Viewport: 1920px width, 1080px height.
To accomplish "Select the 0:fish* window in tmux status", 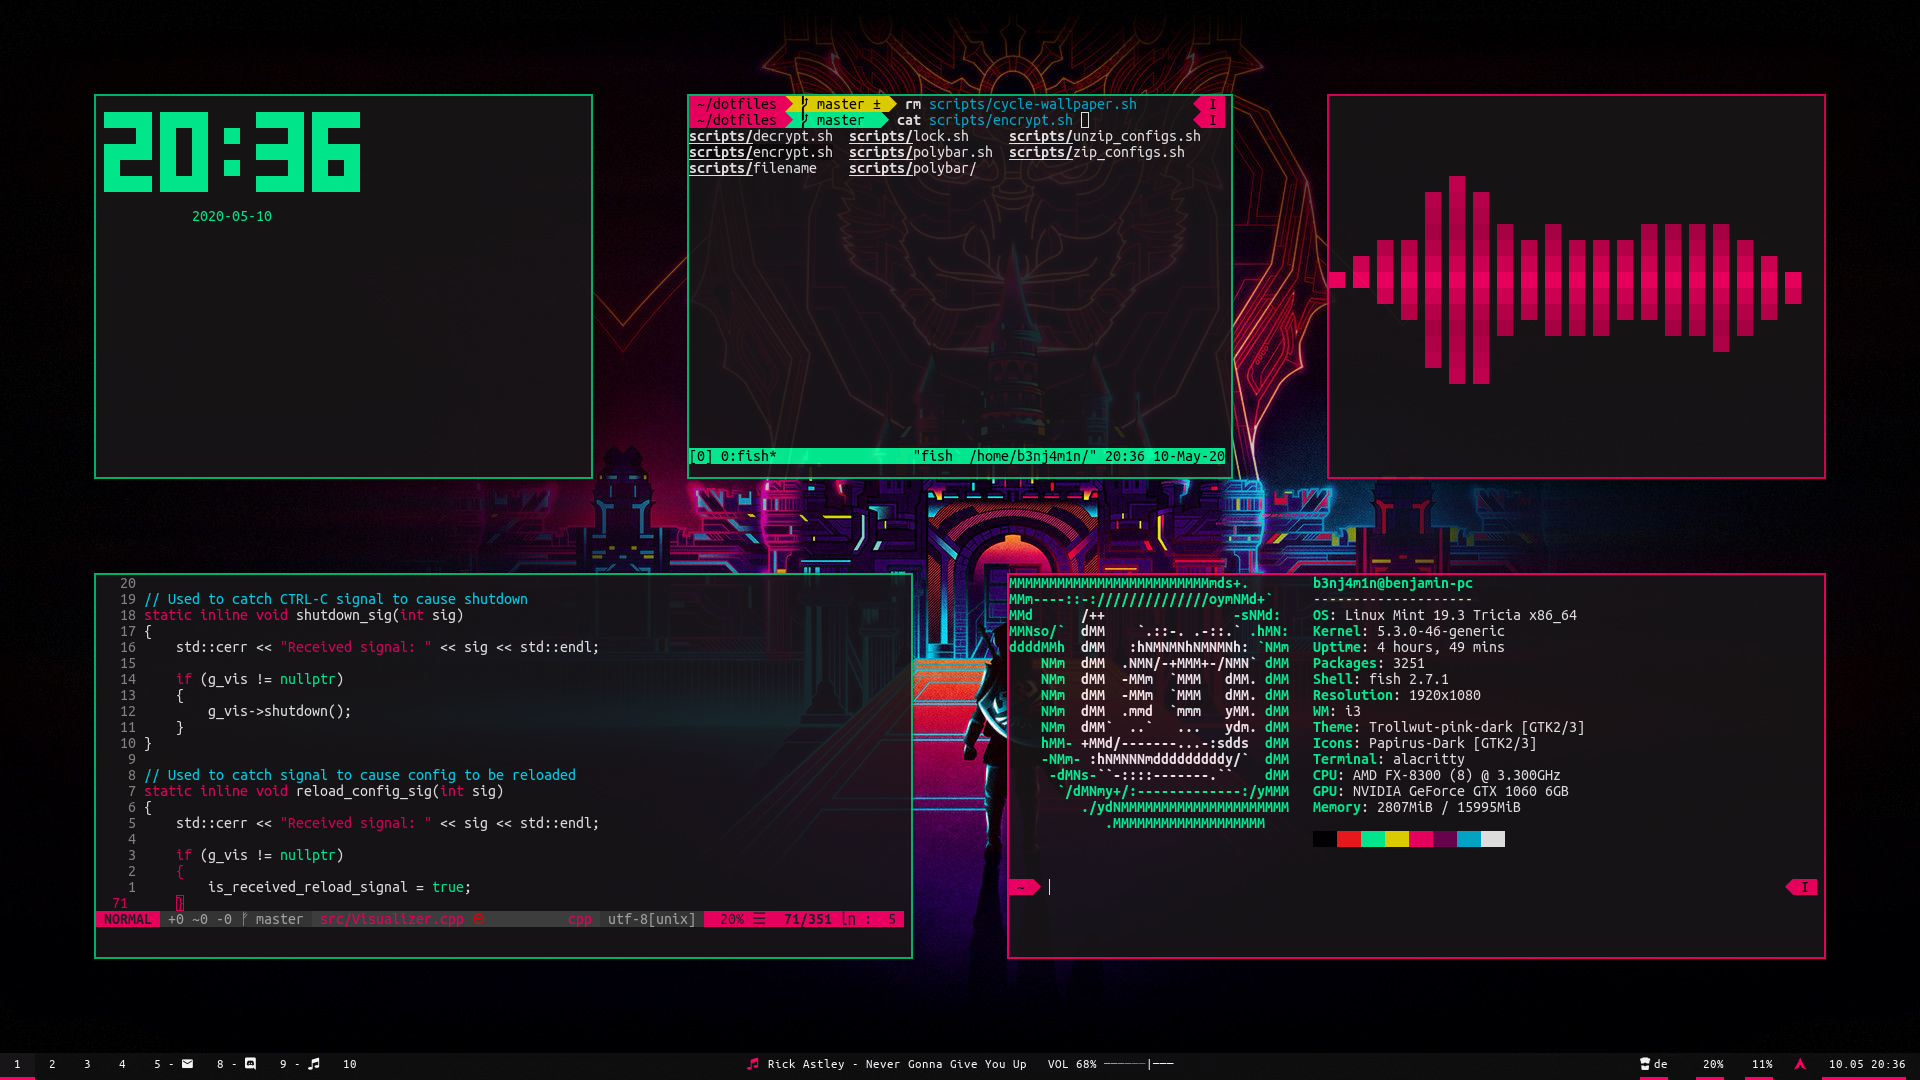I will coord(748,456).
